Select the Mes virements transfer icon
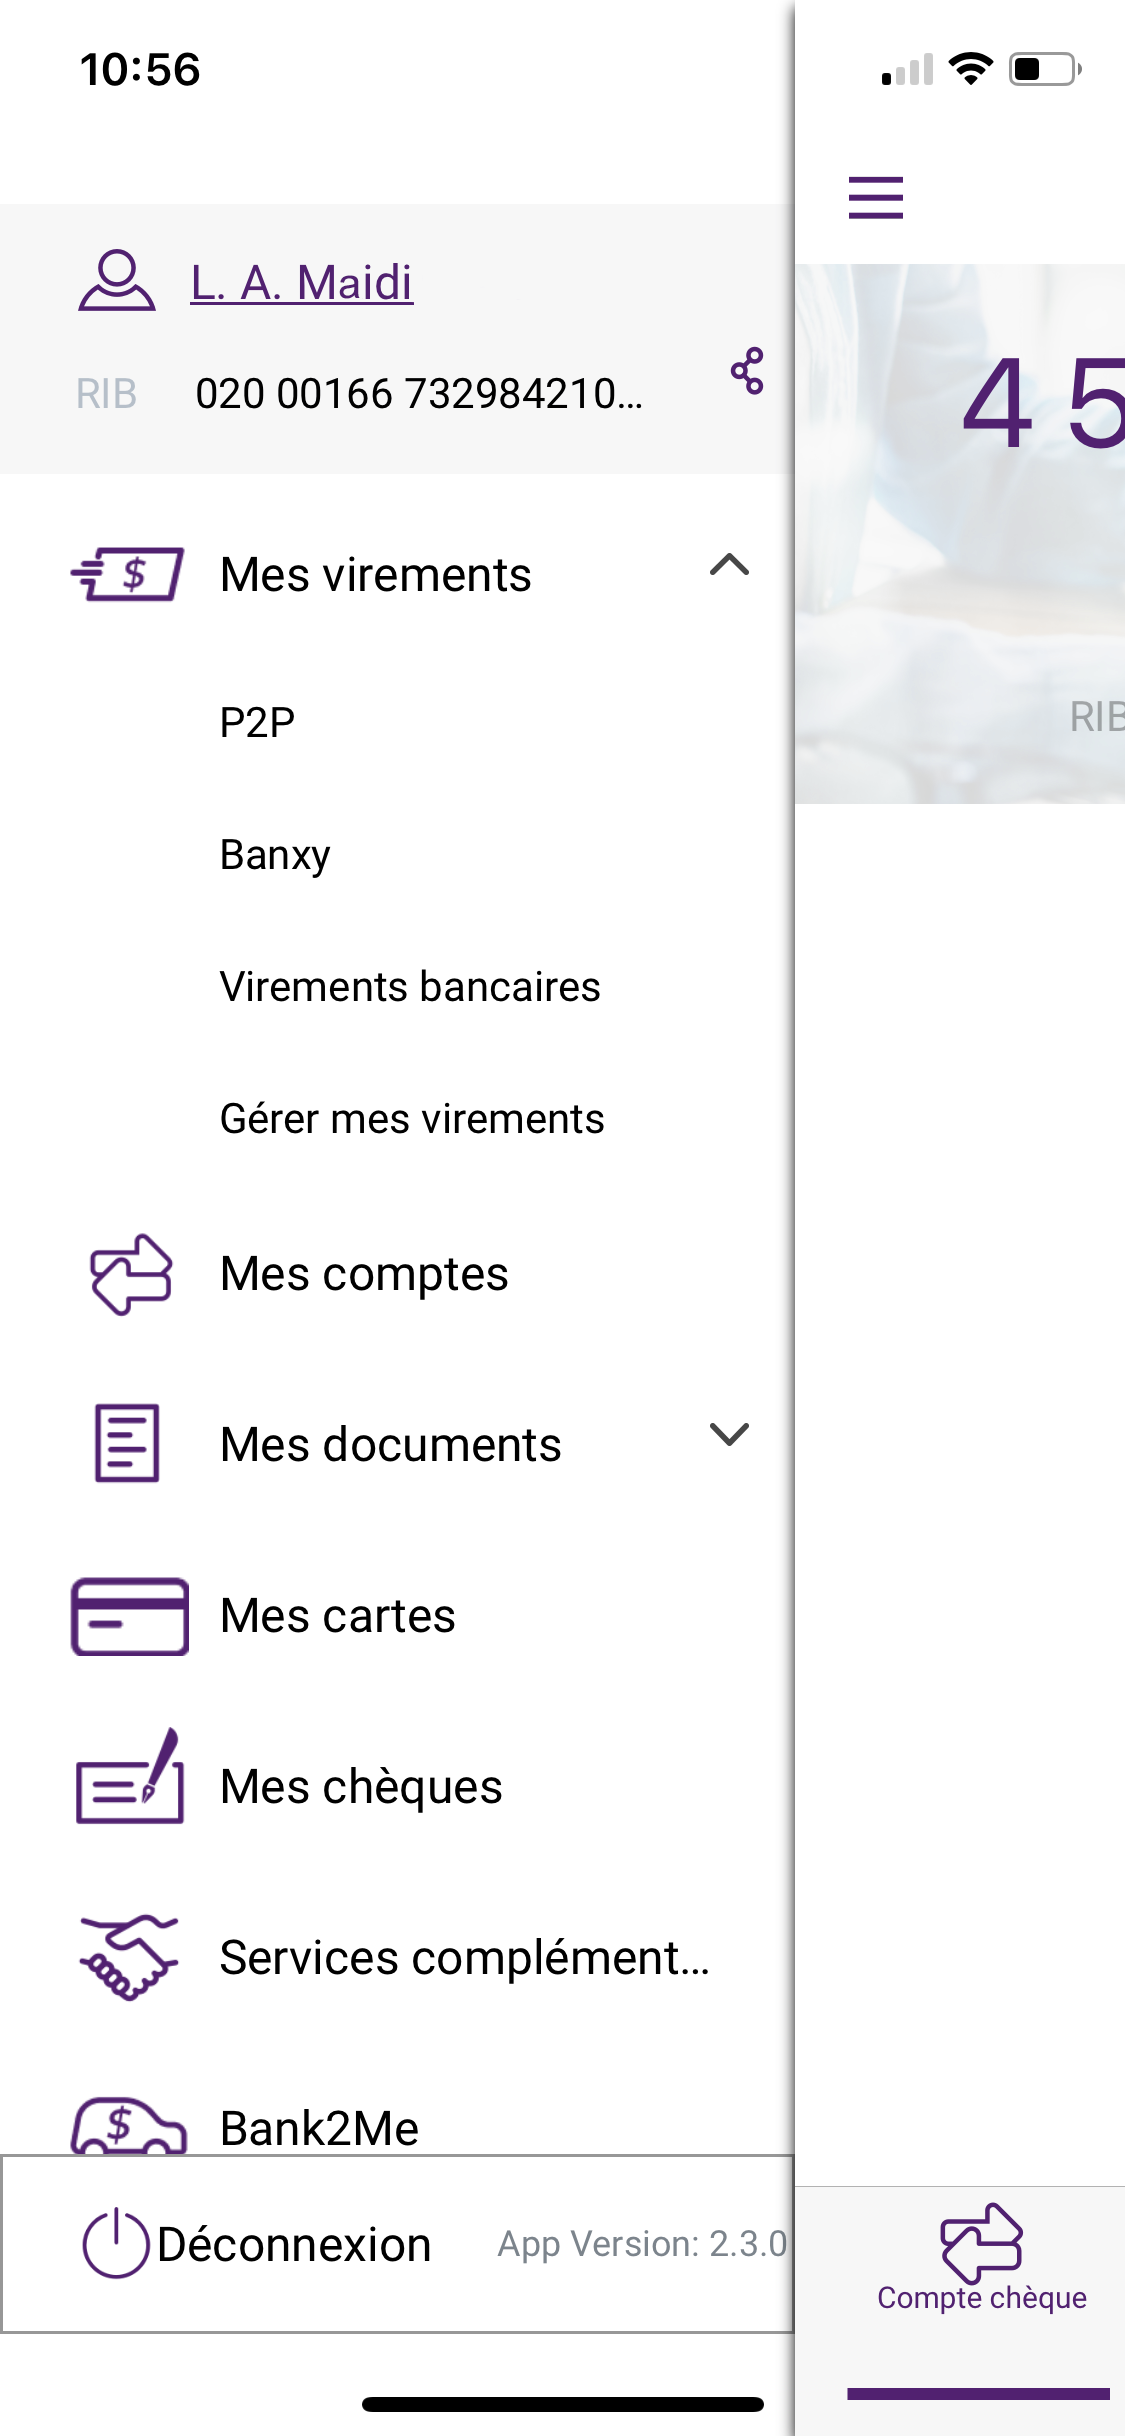The image size is (1125, 2436). [x=125, y=573]
